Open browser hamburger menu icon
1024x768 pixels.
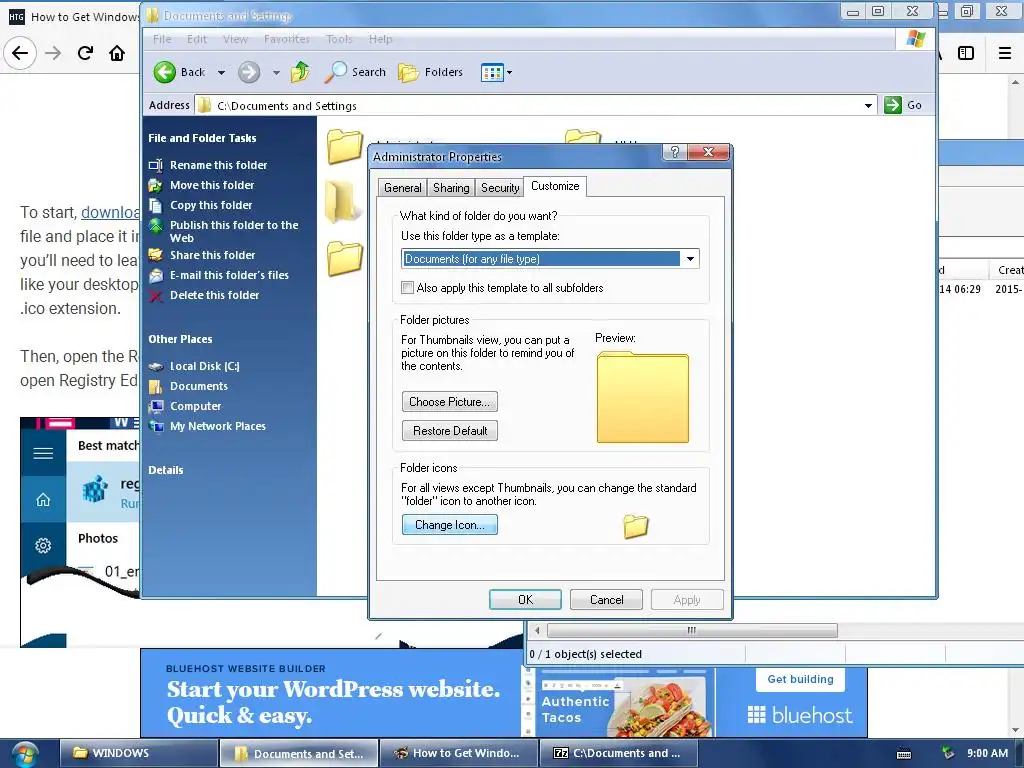[1005, 53]
